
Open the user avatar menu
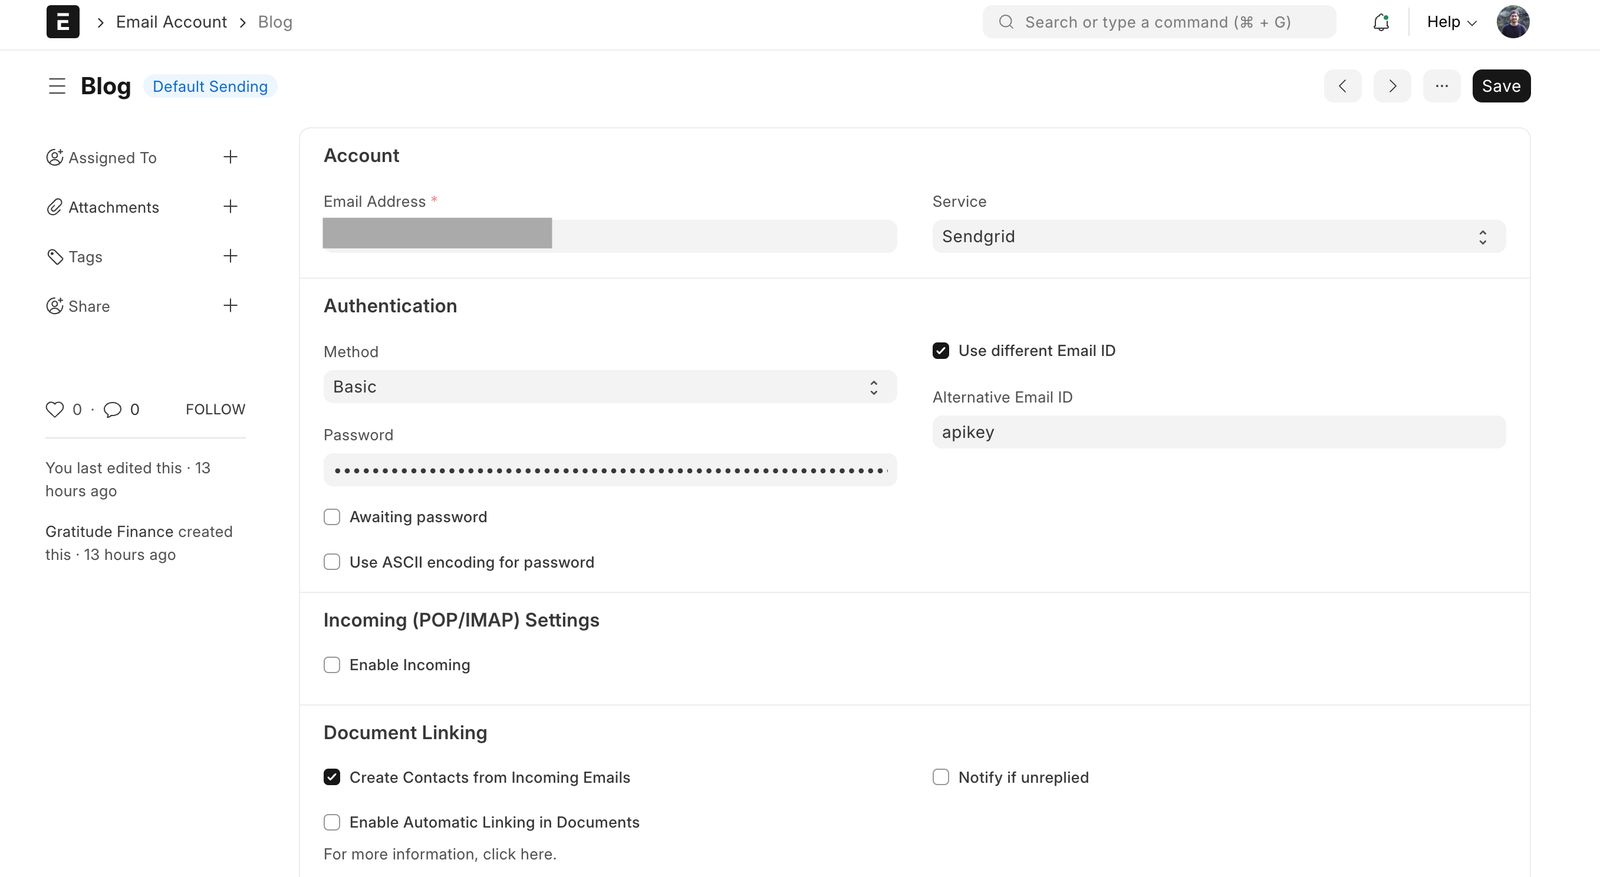tap(1513, 22)
